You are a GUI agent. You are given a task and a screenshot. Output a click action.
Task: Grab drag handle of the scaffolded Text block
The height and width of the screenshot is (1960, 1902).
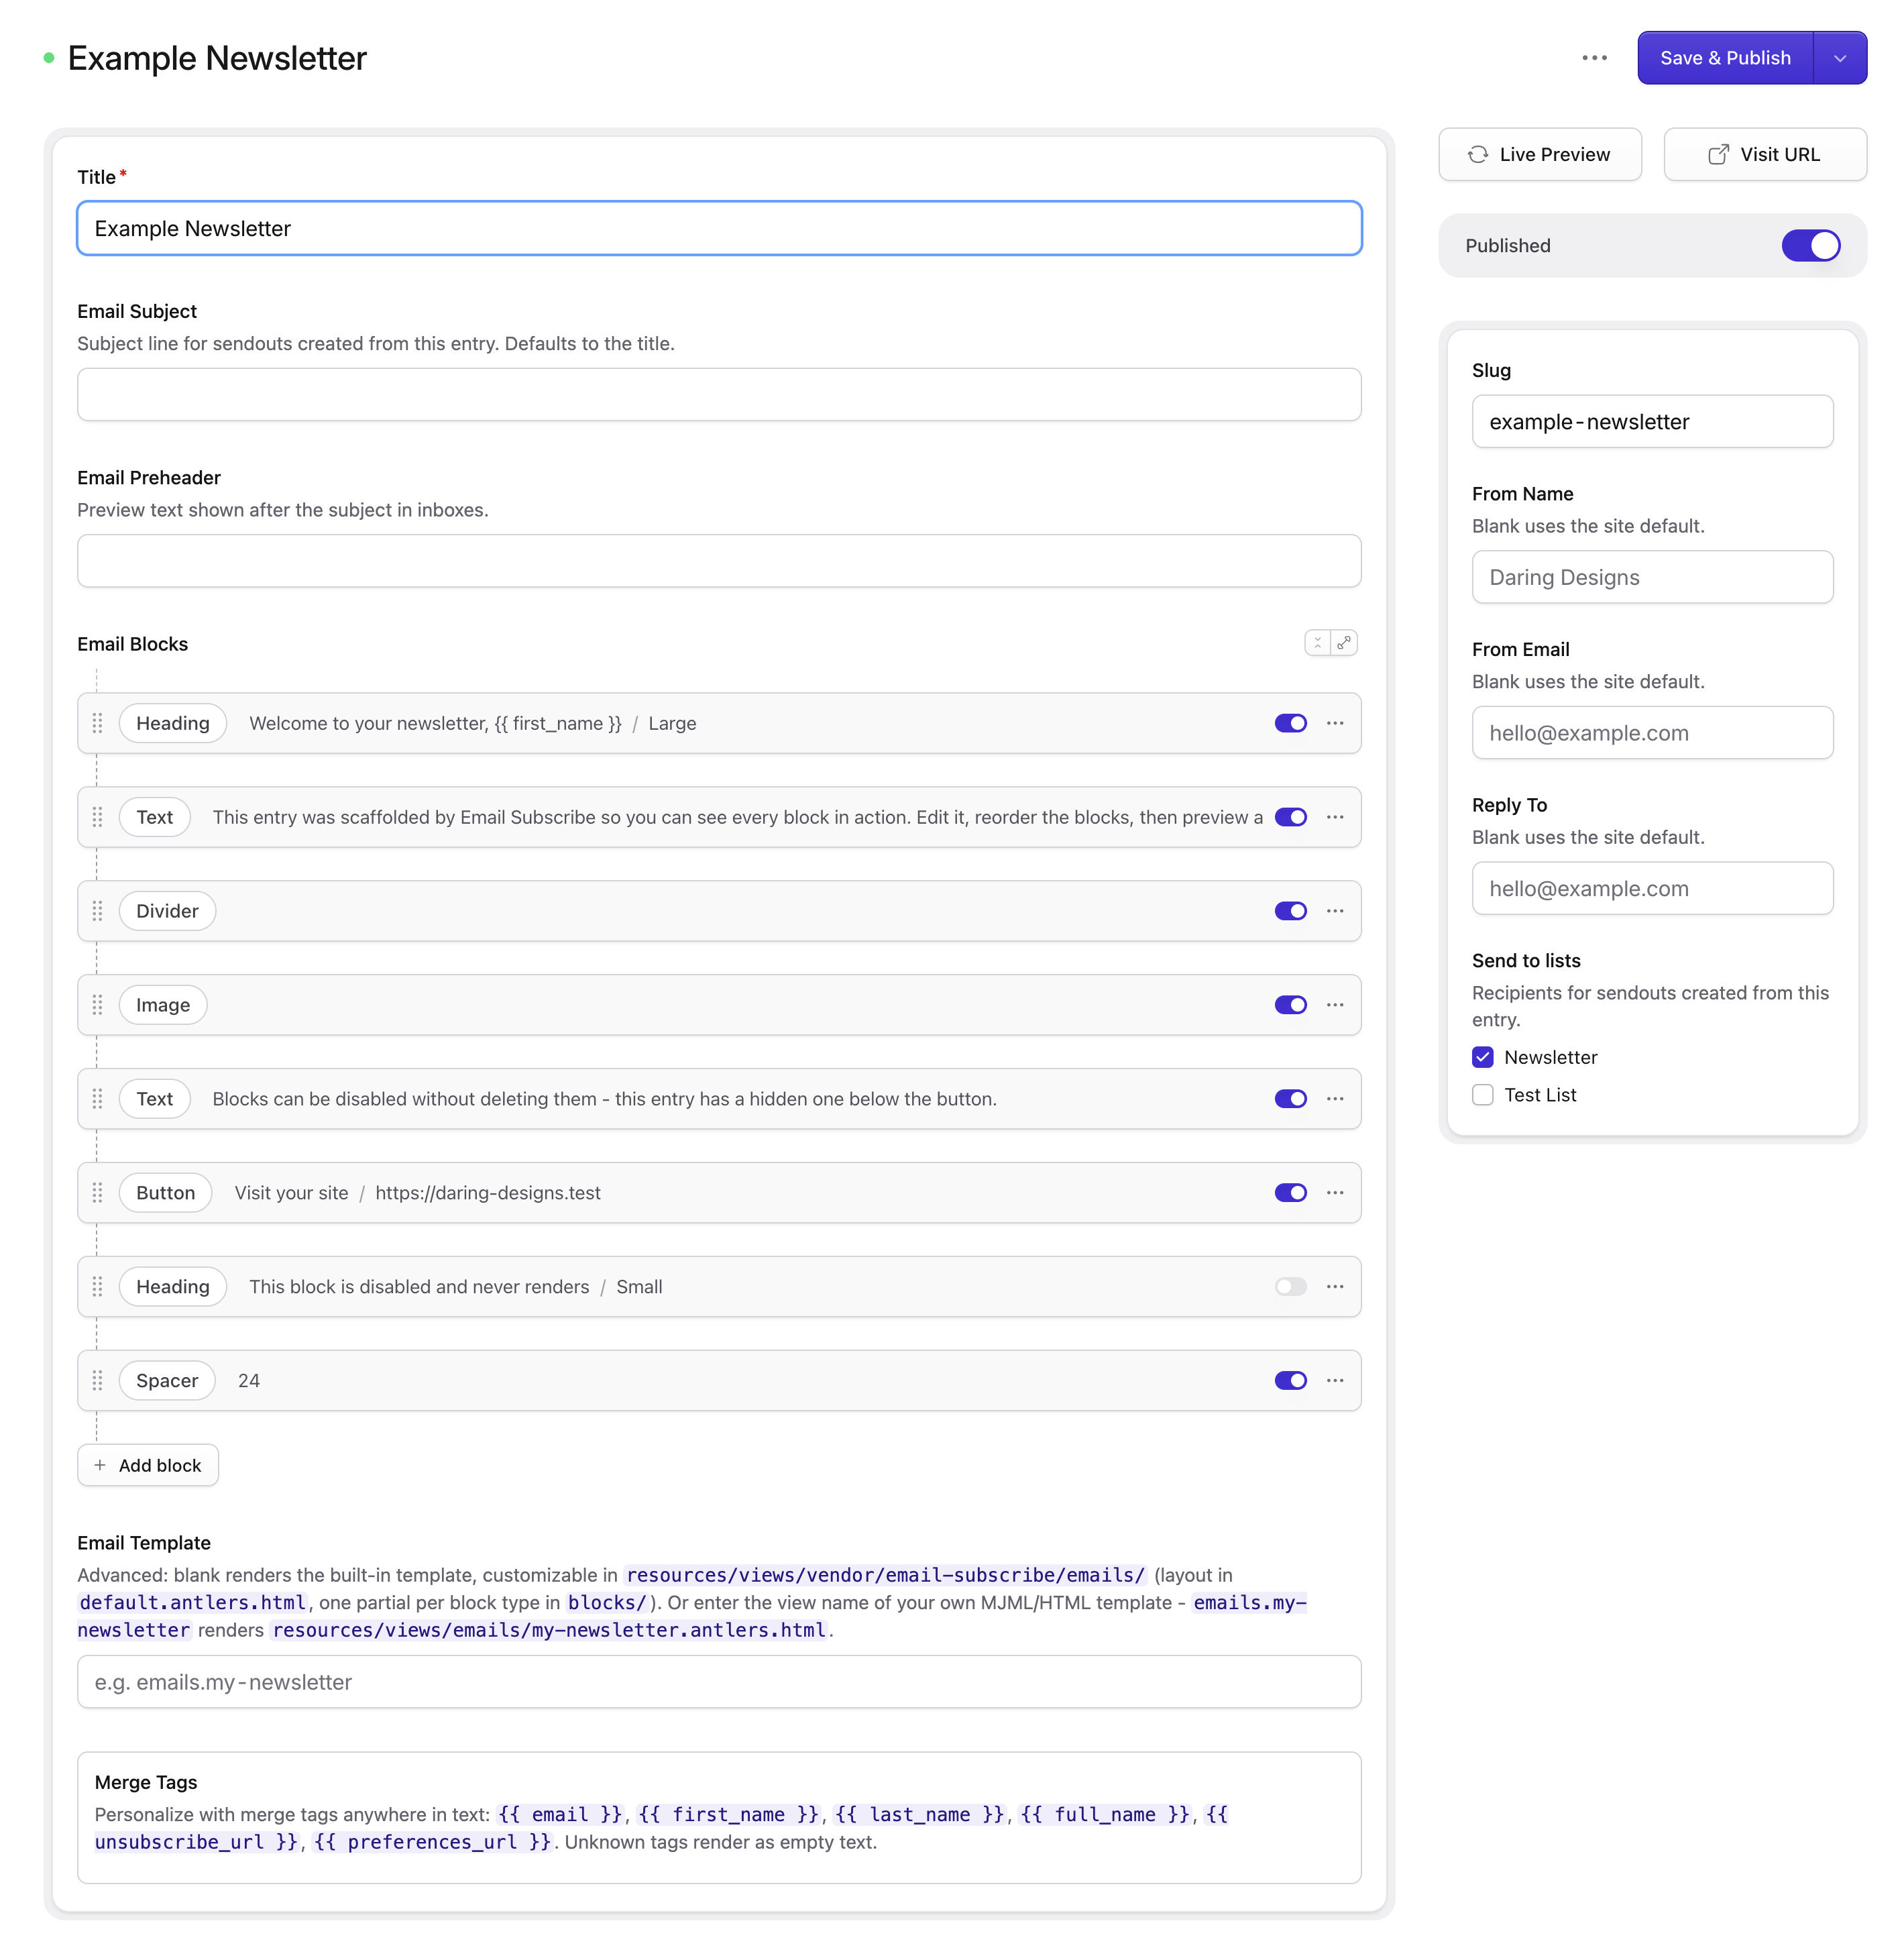97,817
